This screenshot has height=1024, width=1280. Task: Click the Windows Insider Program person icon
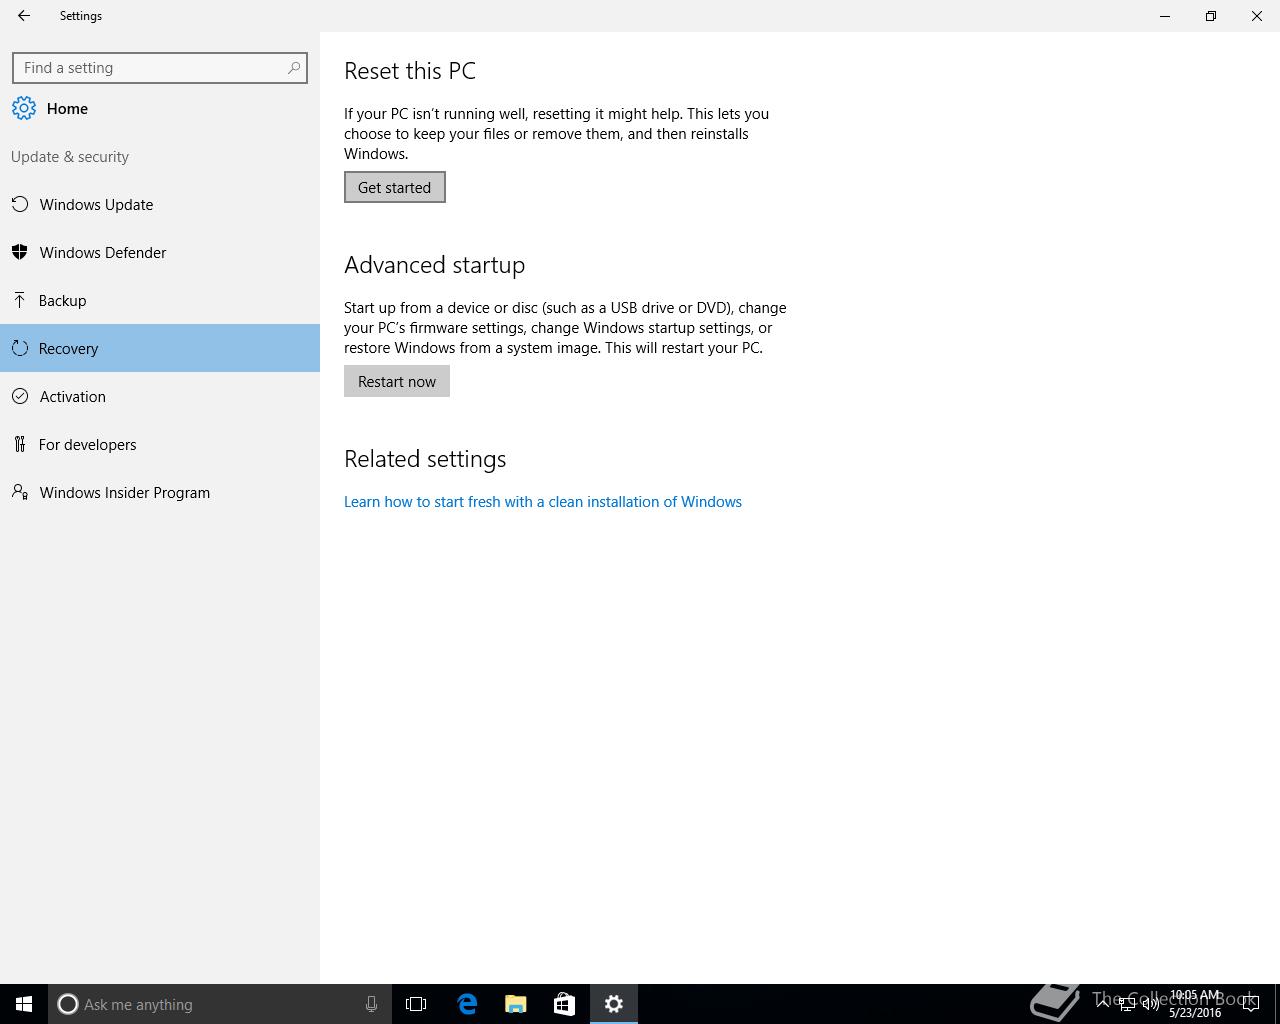pos(20,492)
